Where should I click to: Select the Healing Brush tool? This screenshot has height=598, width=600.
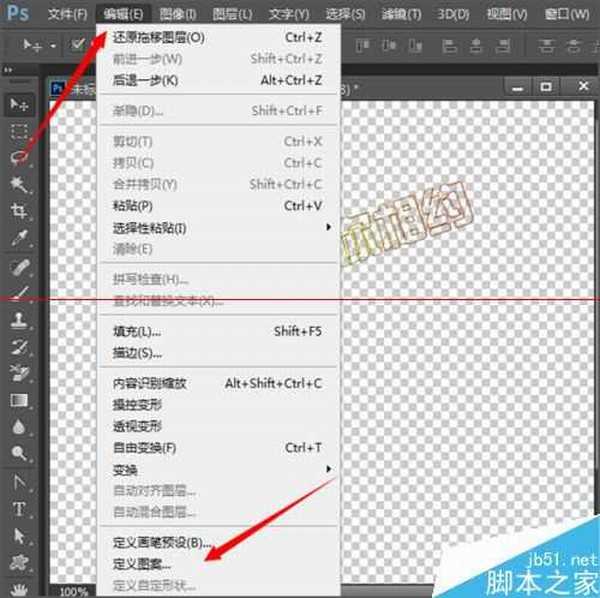point(19,267)
